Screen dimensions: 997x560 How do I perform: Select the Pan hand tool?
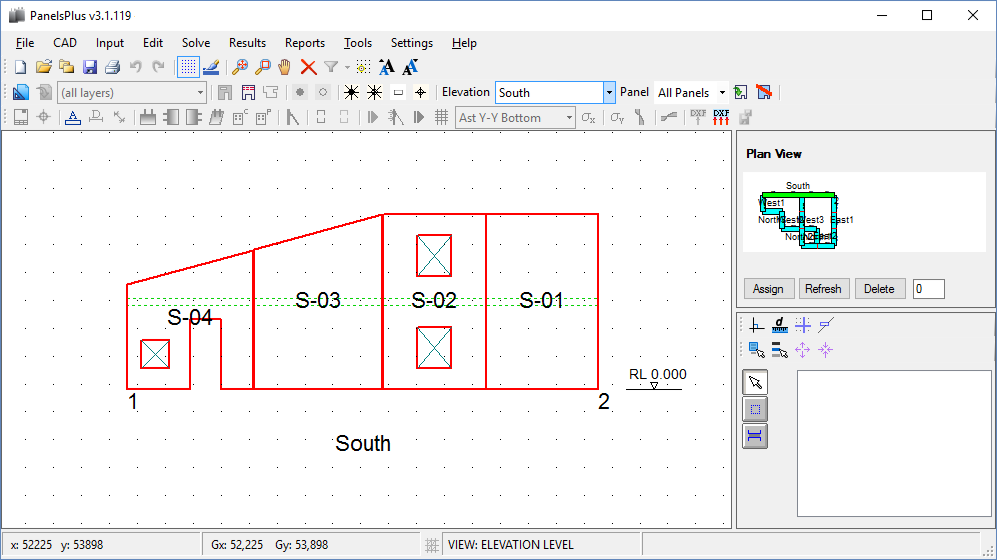[285, 68]
